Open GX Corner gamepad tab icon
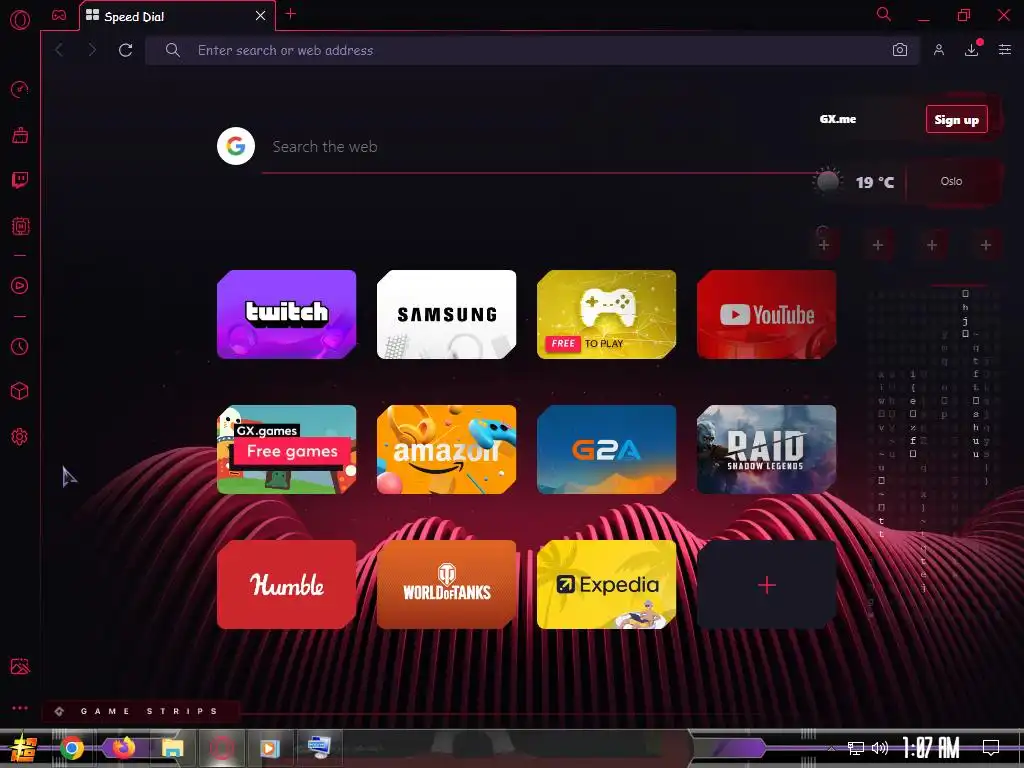1024x768 pixels. point(59,15)
